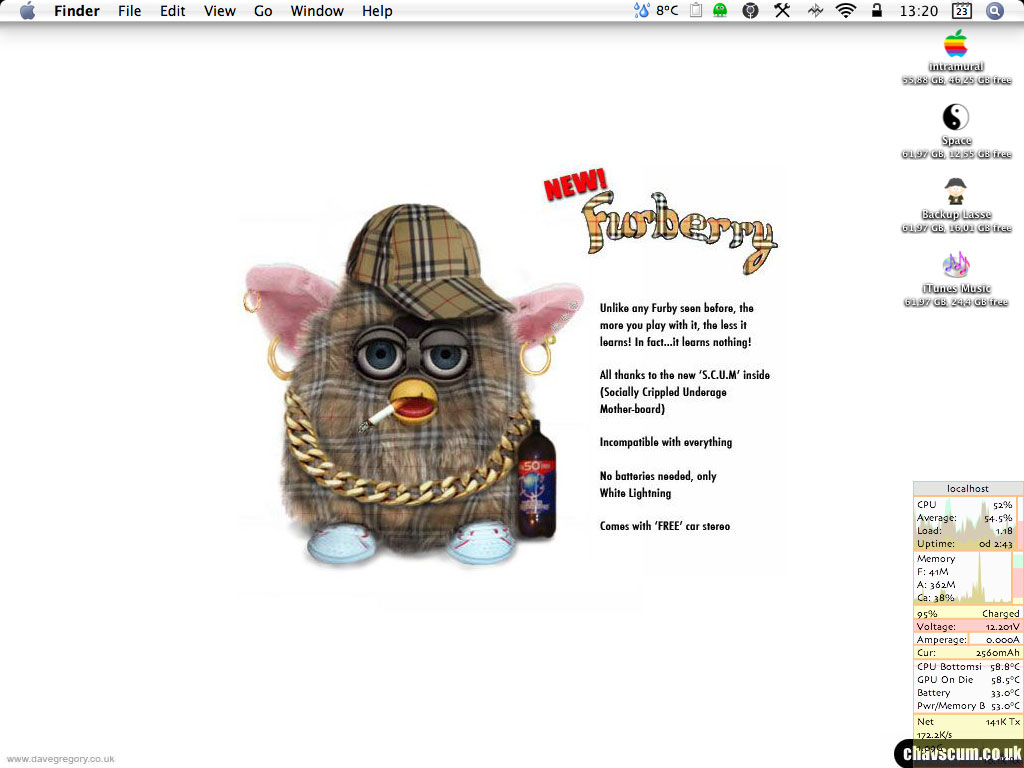
Task: Click the Memory graph header
Action: pyautogui.click(x=936, y=559)
